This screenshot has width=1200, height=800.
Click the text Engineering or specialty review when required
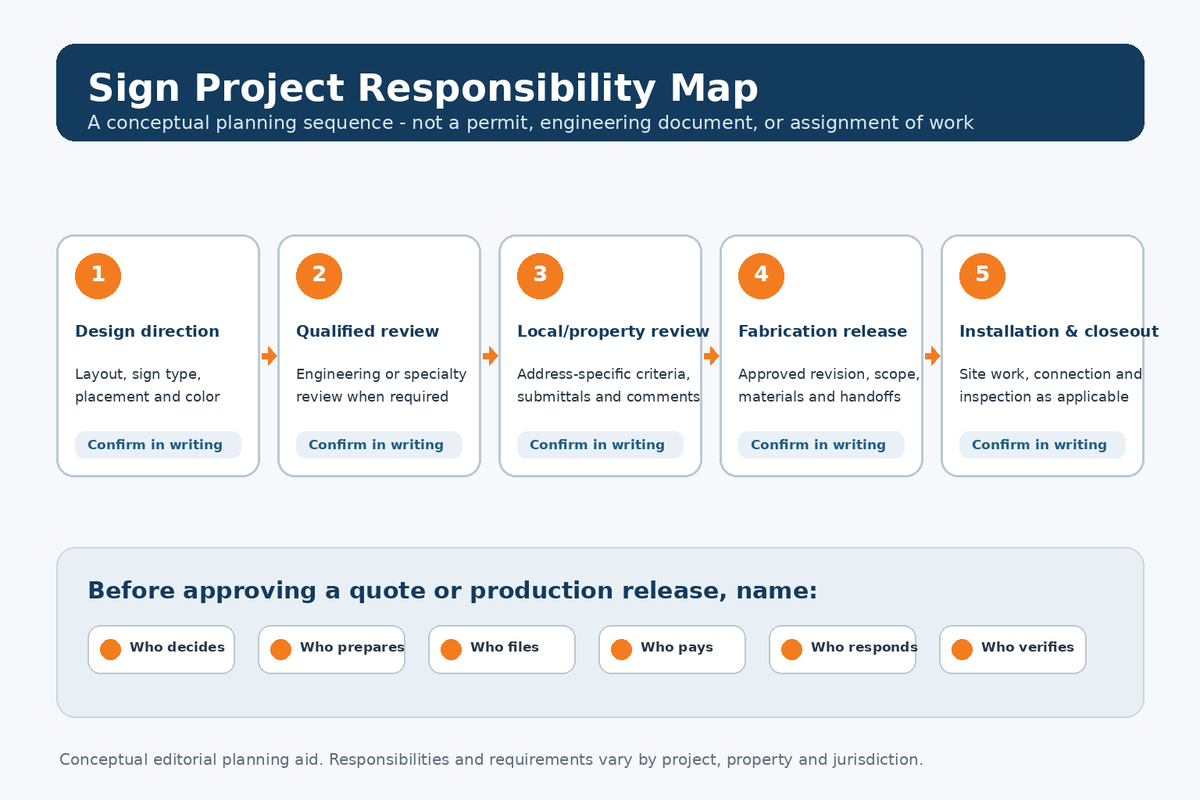click(381, 385)
